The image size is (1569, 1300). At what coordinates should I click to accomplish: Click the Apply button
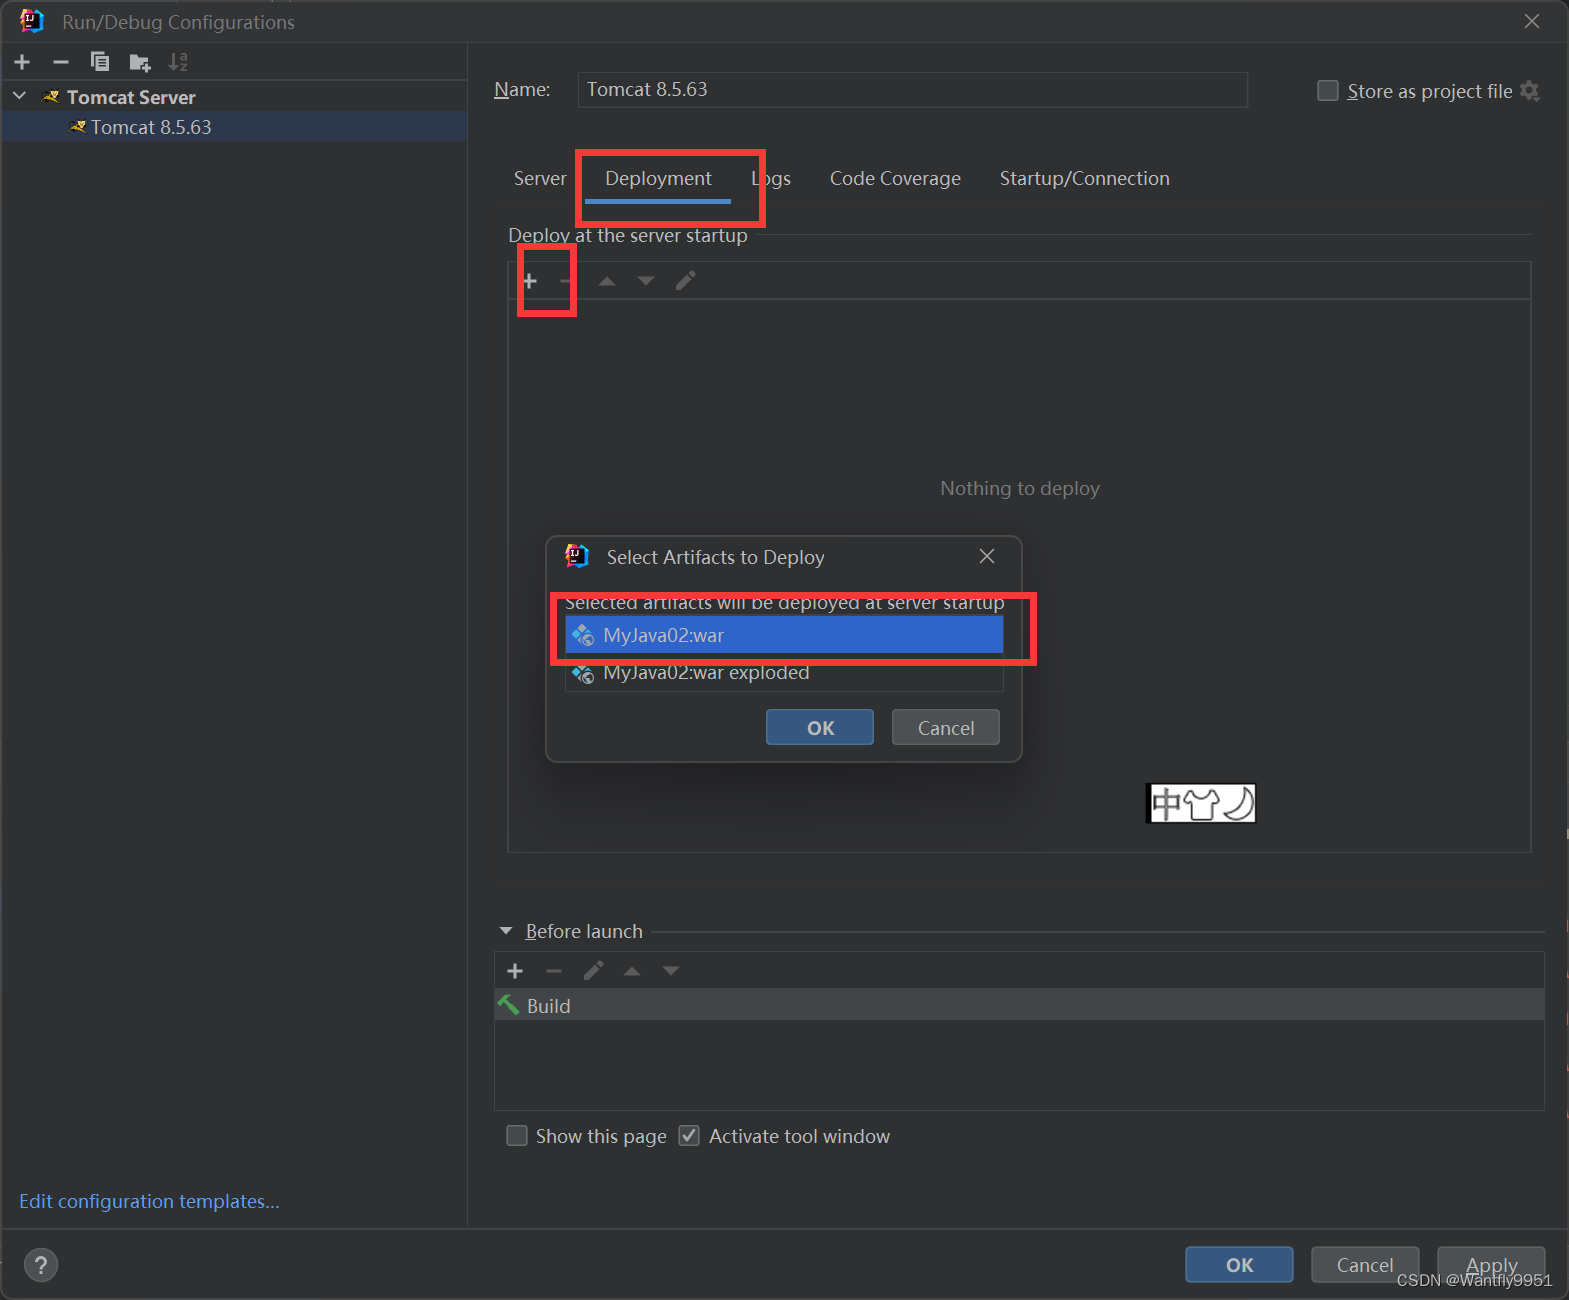[1491, 1265]
